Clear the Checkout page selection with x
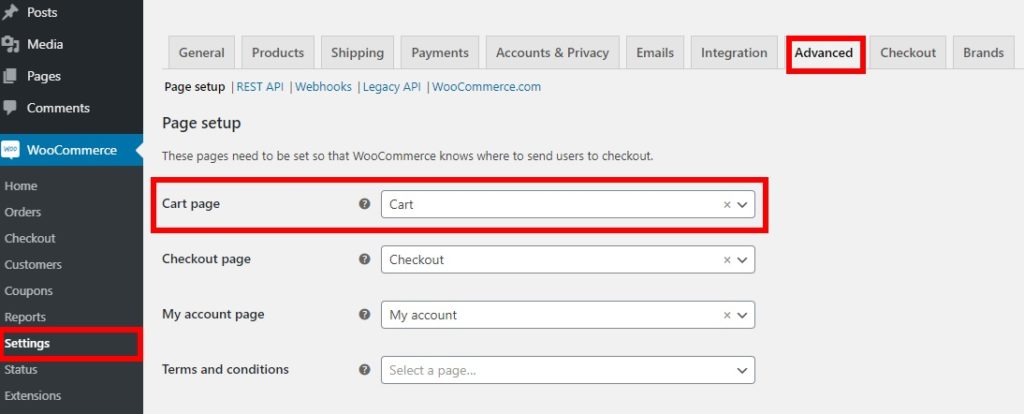 click(x=727, y=260)
